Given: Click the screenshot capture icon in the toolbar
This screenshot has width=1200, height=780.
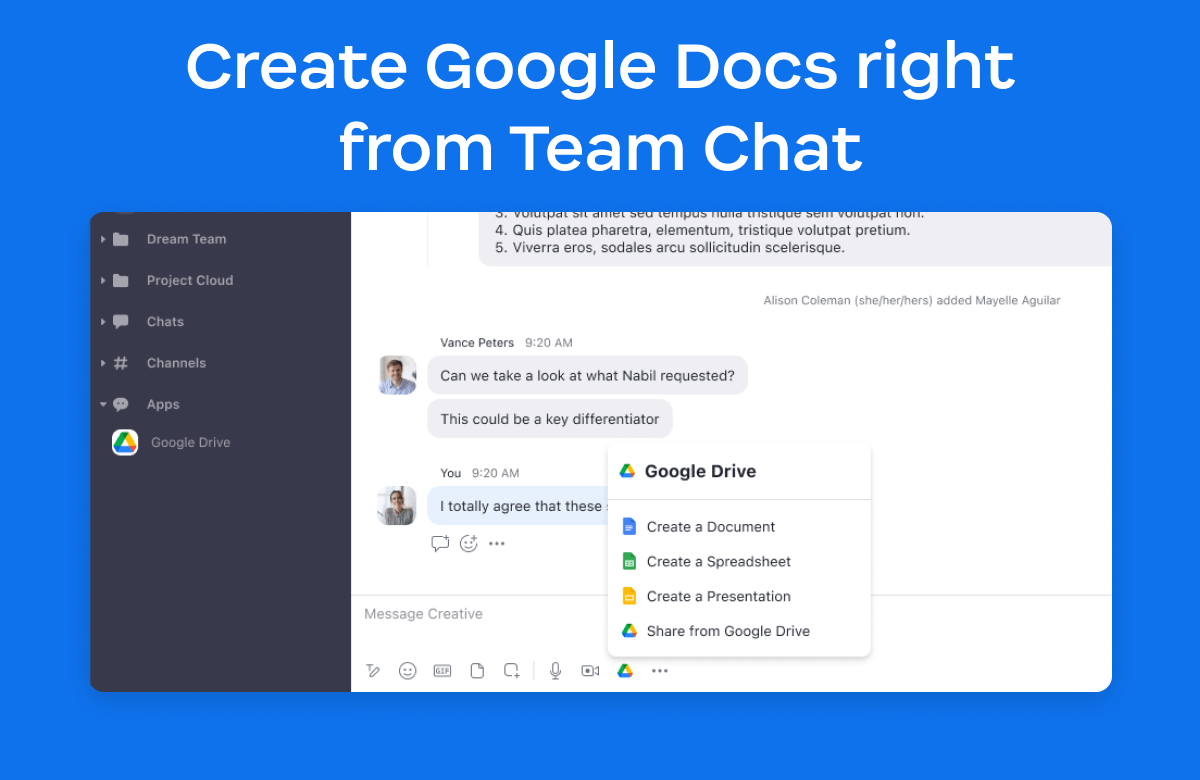Looking at the screenshot, I should point(512,671).
